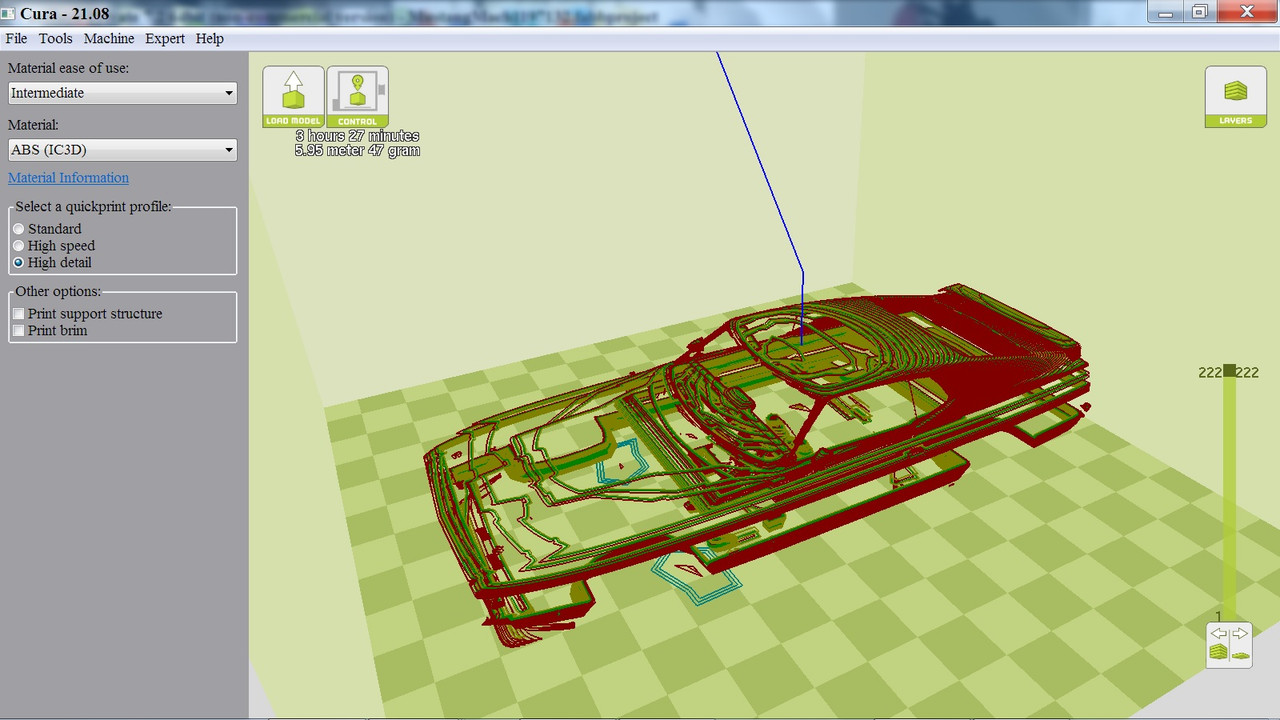Open the Tools menu
This screenshot has width=1280, height=720.
click(56, 38)
